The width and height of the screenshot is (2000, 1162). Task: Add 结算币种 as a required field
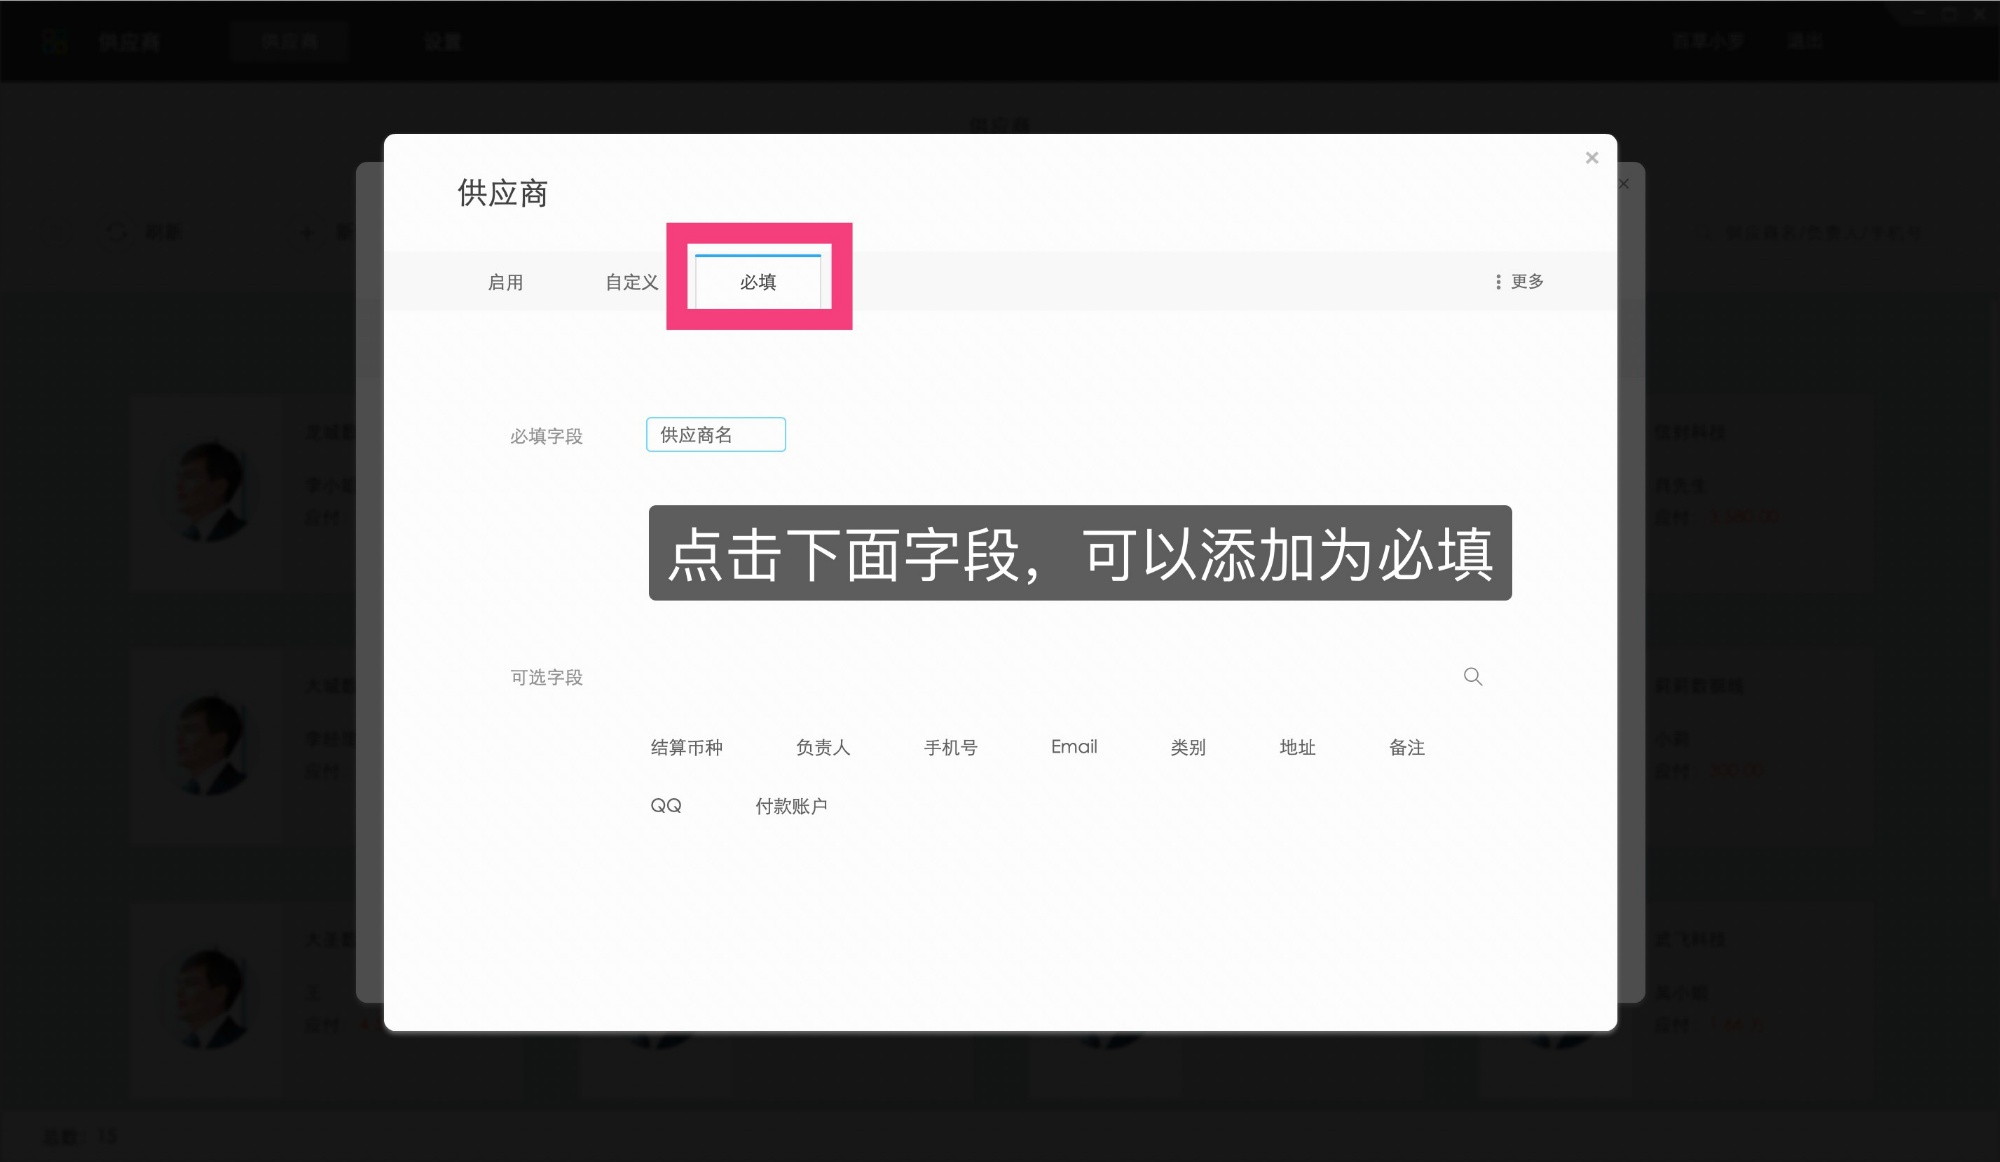pyautogui.click(x=686, y=747)
